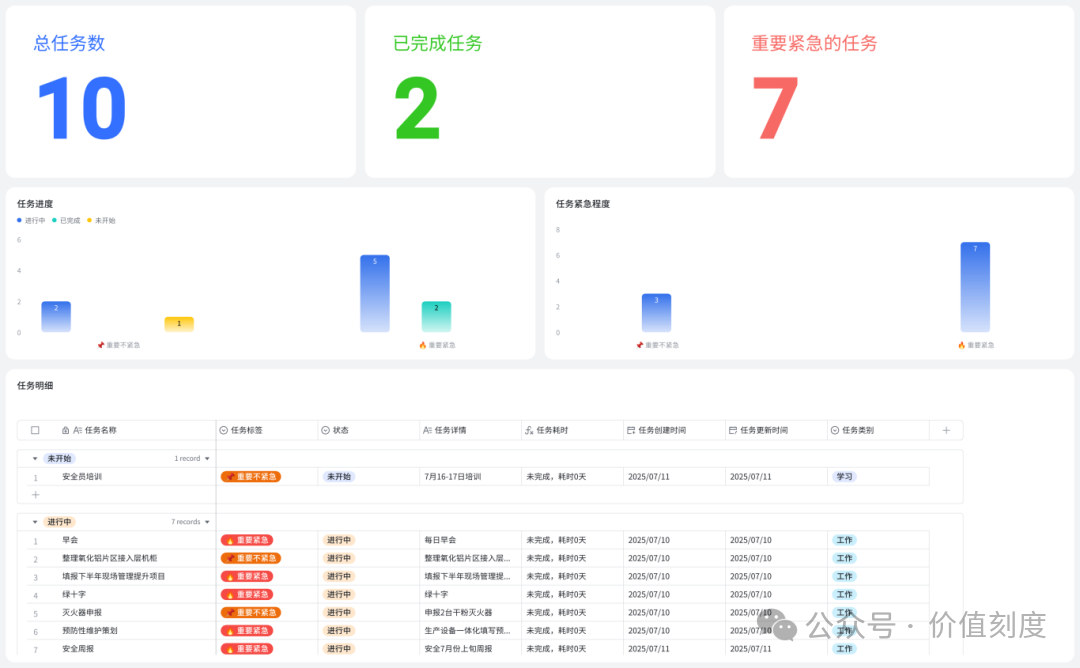Screen dimensions: 1080x668
Task: Click the 已完成任务 card showing 2
Action: [540, 92]
